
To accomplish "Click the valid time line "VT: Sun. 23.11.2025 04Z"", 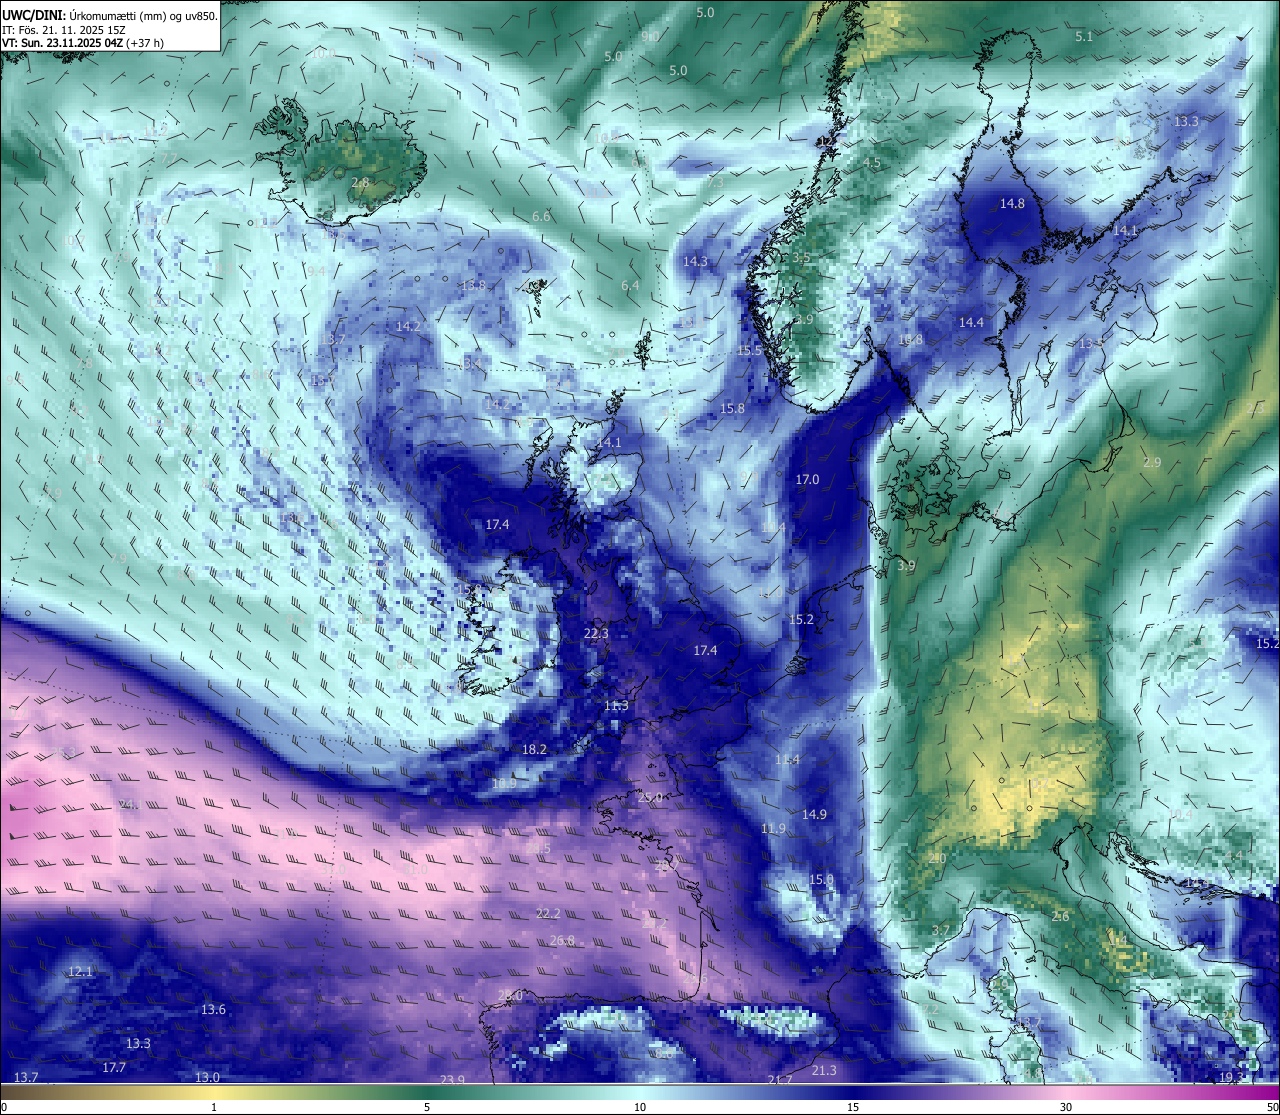I will (62, 43).
